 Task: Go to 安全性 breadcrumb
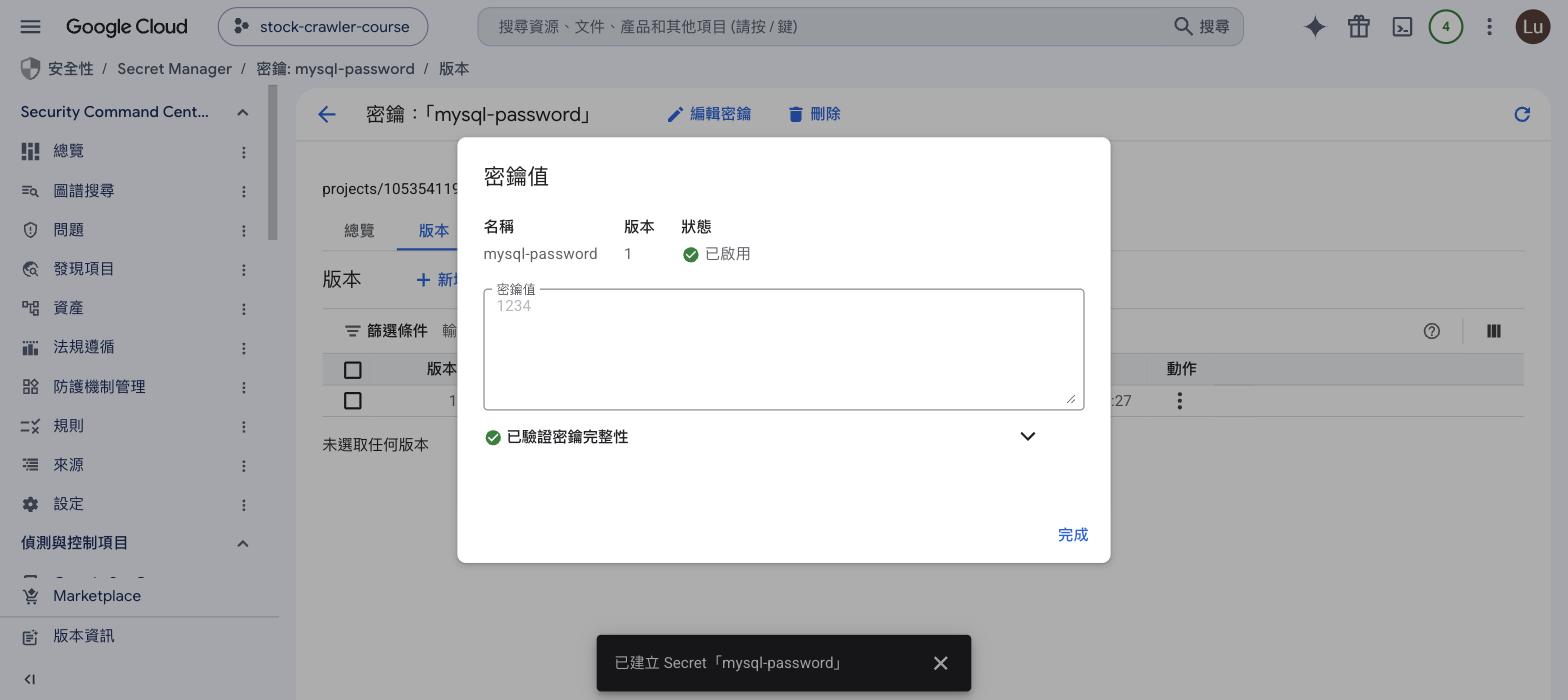70,69
